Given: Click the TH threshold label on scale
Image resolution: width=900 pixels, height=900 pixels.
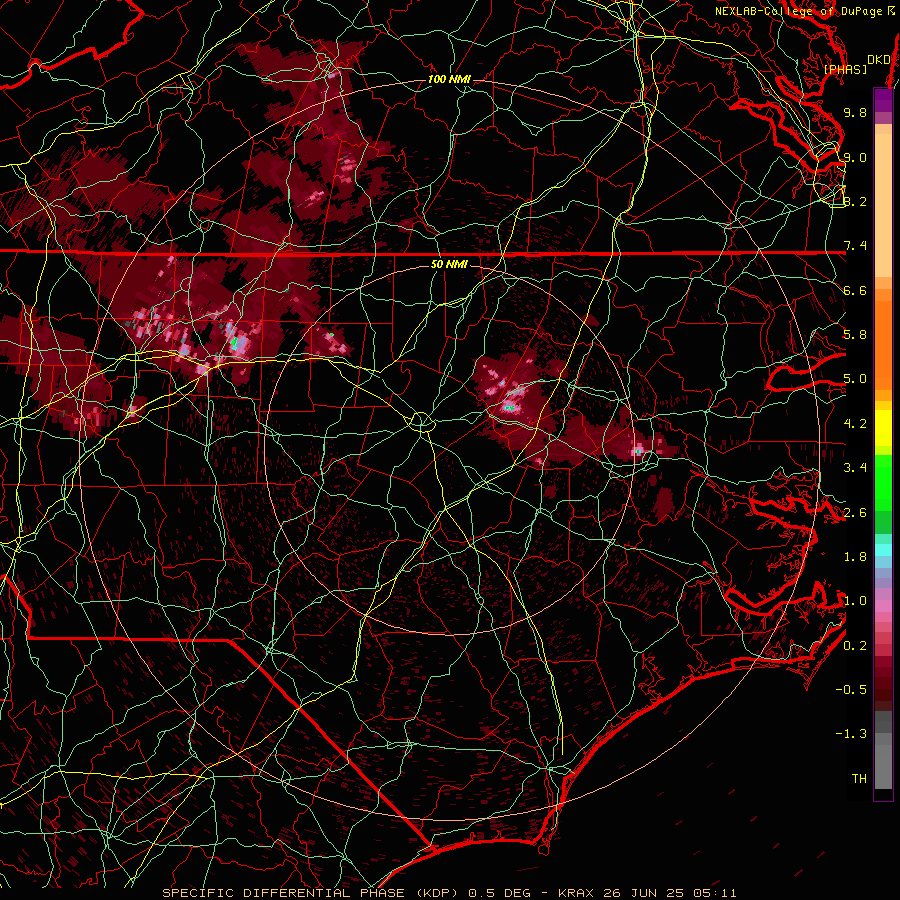Looking at the screenshot, I should click(x=859, y=779).
